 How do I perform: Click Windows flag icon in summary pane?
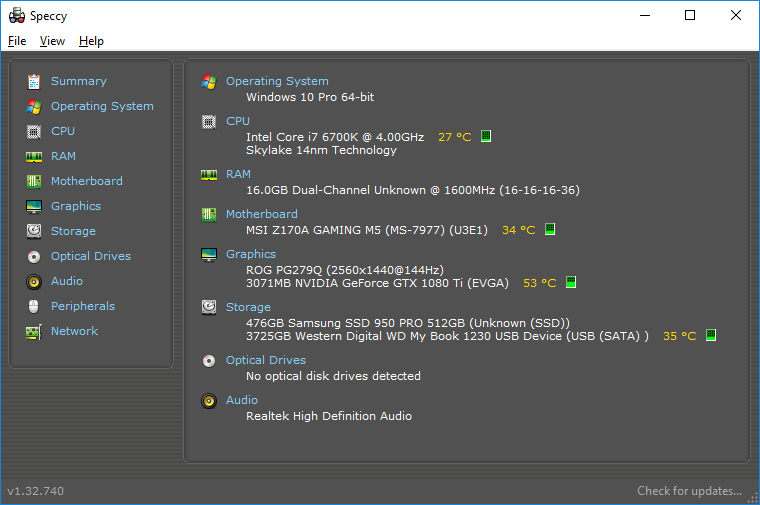[209, 82]
